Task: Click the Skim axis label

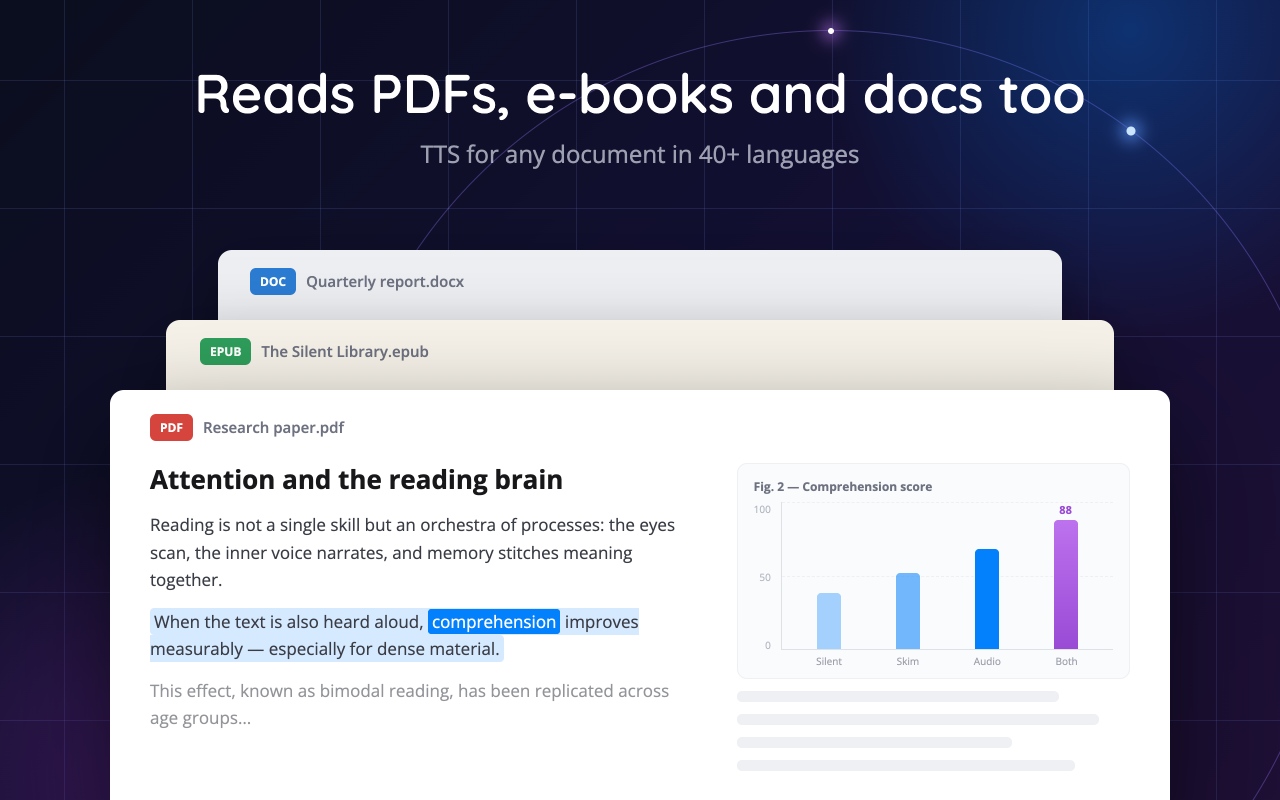Action: pos(908,662)
